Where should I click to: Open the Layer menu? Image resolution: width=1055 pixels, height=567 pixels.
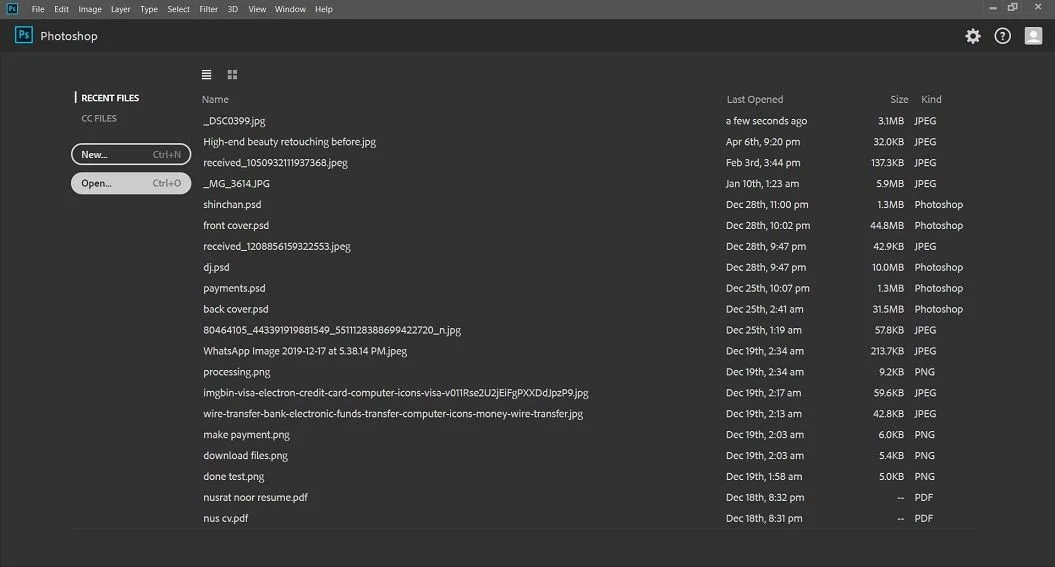point(120,9)
